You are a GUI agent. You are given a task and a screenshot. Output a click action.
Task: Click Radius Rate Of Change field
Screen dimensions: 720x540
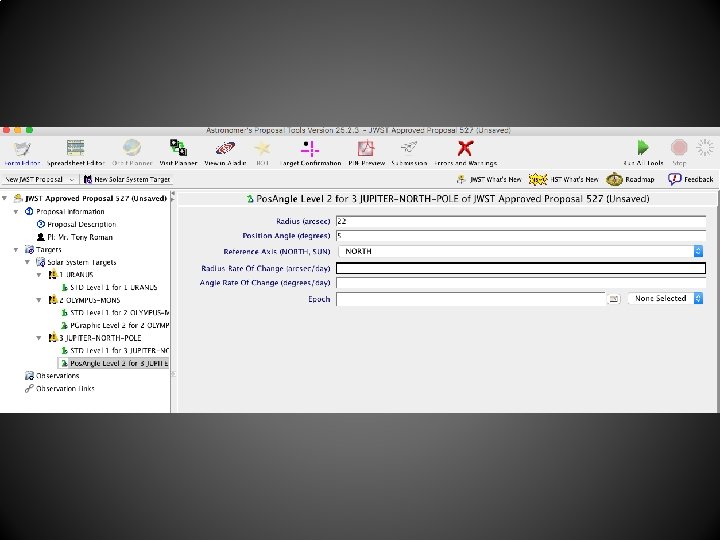click(521, 268)
